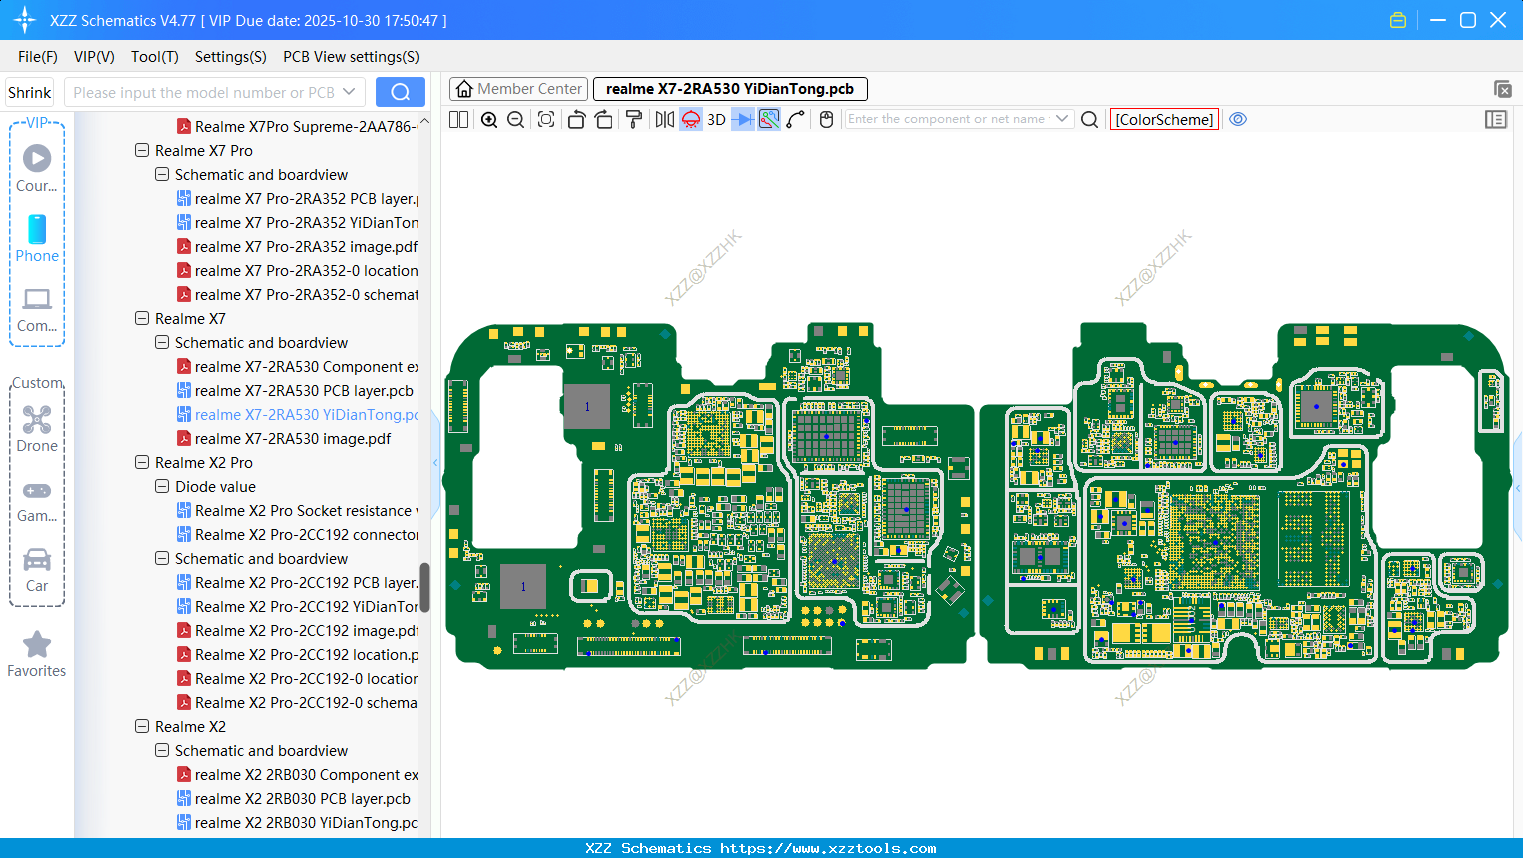Click the blue search button
Image resolution: width=1523 pixels, height=858 pixels.
coord(400,93)
